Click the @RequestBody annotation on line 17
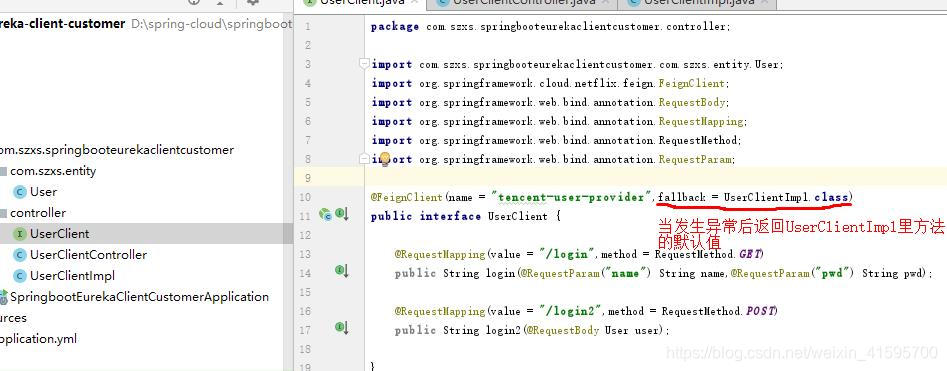The width and height of the screenshot is (947, 371). point(563,331)
